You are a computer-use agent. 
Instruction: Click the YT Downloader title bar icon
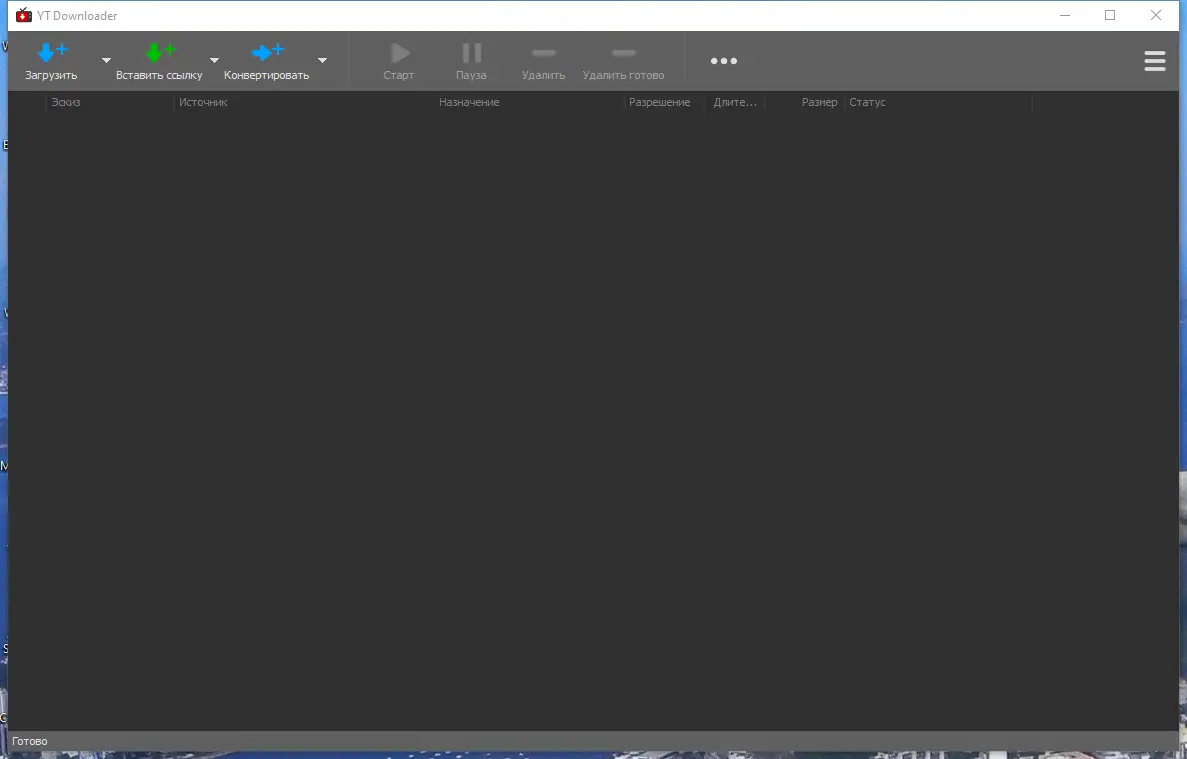[x=24, y=15]
